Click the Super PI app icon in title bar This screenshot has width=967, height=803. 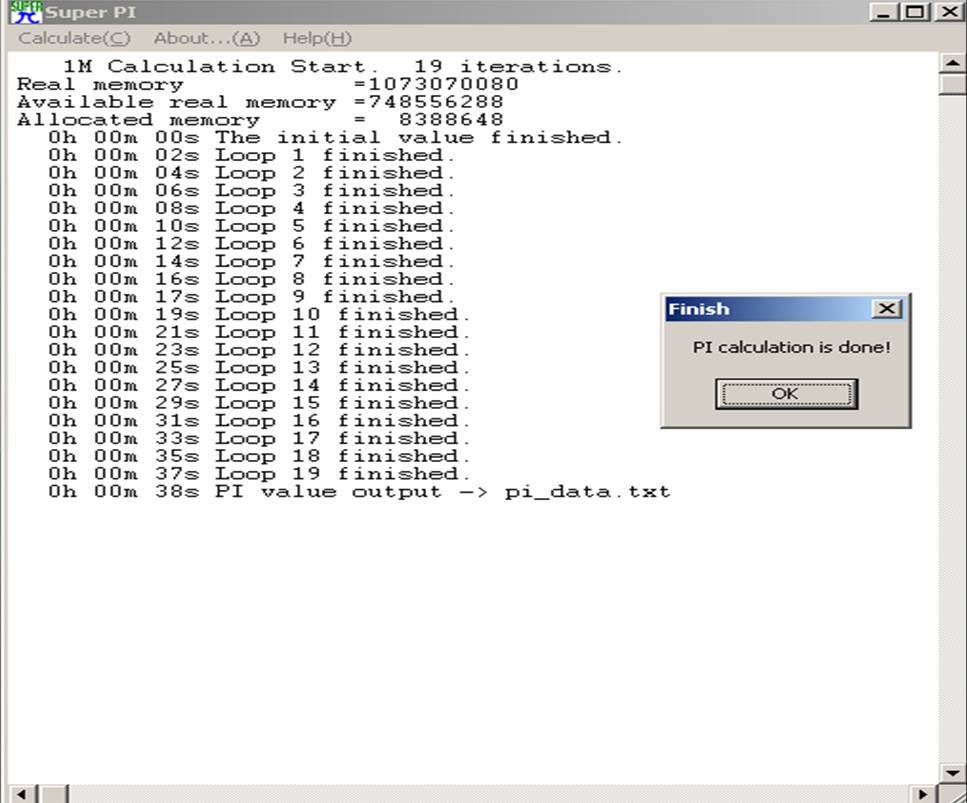[x=26, y=12]
